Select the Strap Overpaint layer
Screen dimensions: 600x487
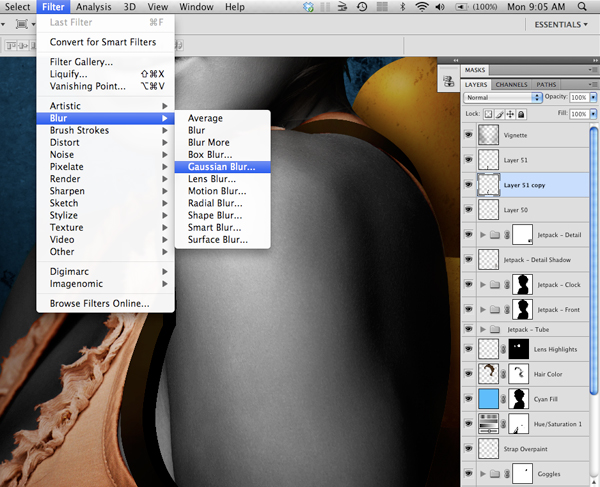click(525, 448)
